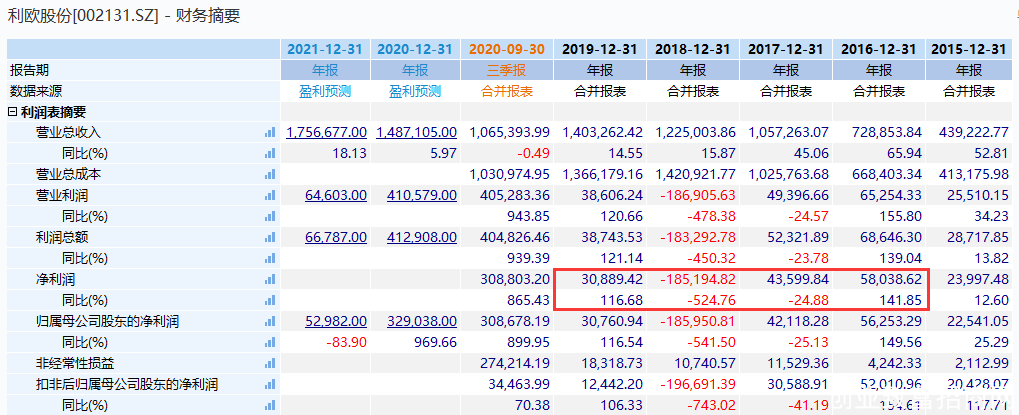Select the 归属母公司股东的净利润 row label
The image size is (1019, 415).
click(107, 321)
